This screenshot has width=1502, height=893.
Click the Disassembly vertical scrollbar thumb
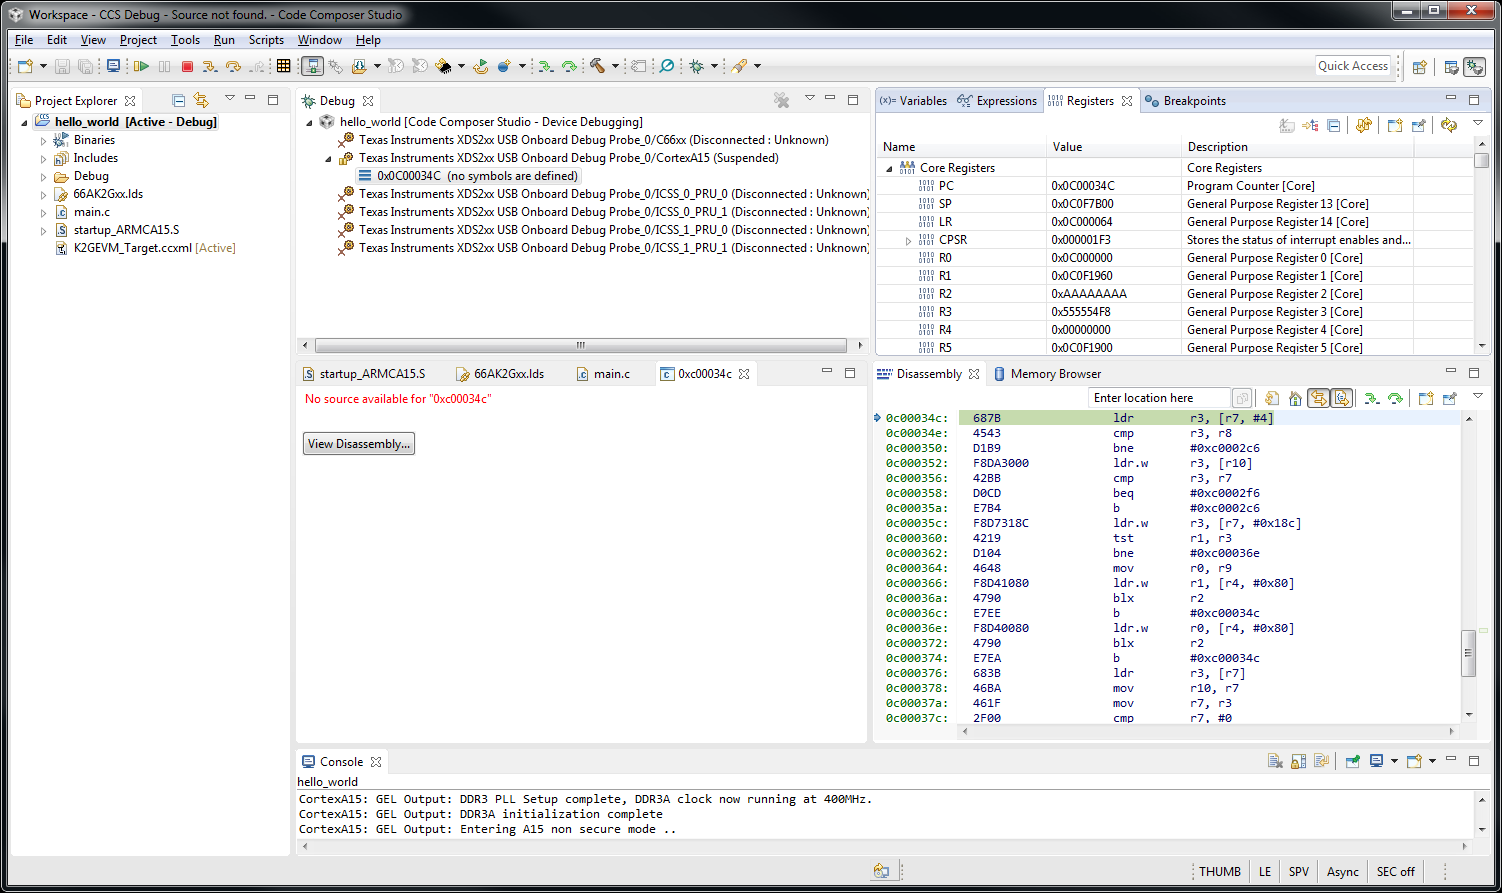(1468, 653)
